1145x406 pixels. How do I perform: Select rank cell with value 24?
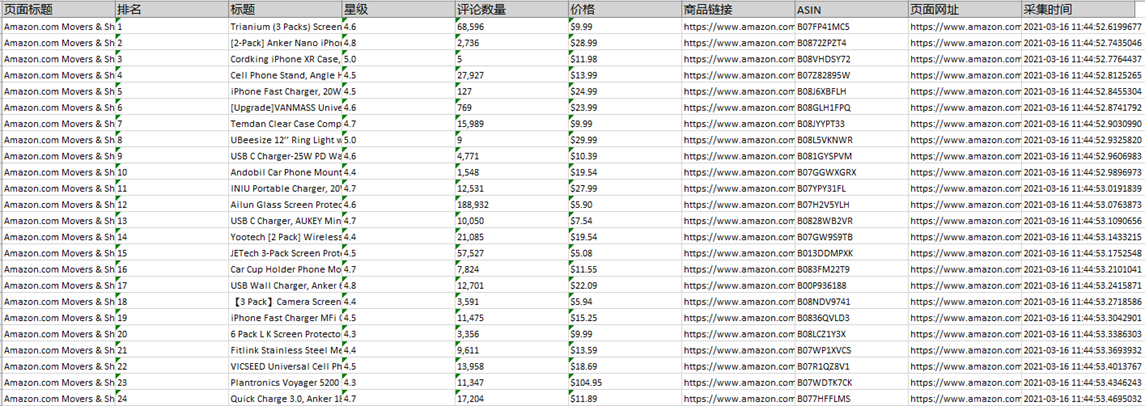(x=172, y=398)
